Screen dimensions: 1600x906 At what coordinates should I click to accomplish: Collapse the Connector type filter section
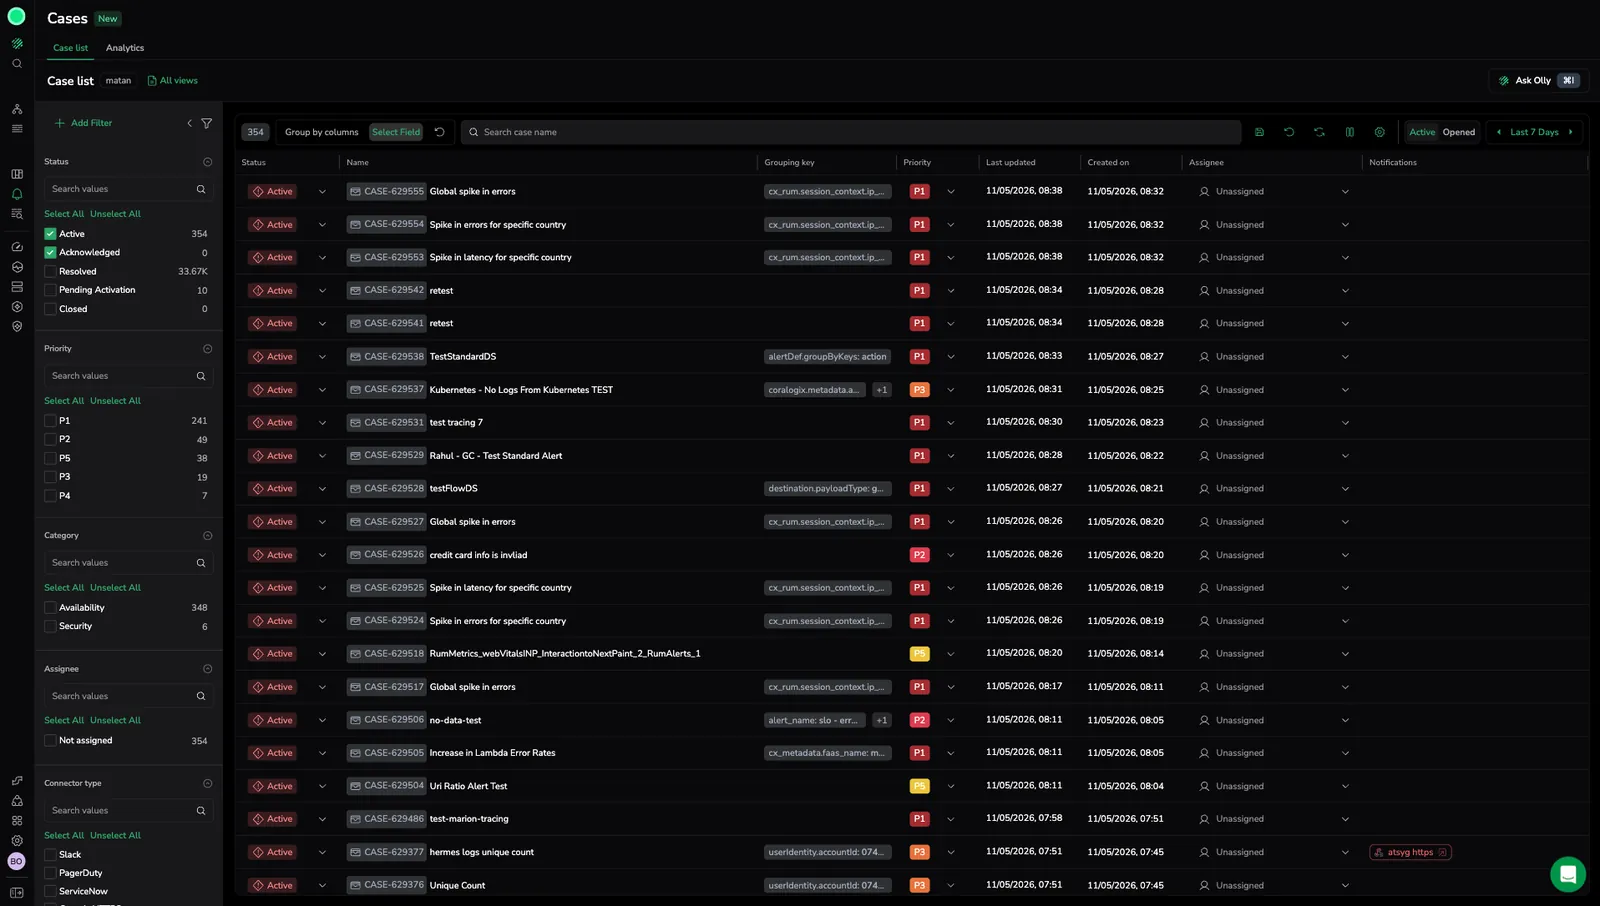(x=207, y=784)
